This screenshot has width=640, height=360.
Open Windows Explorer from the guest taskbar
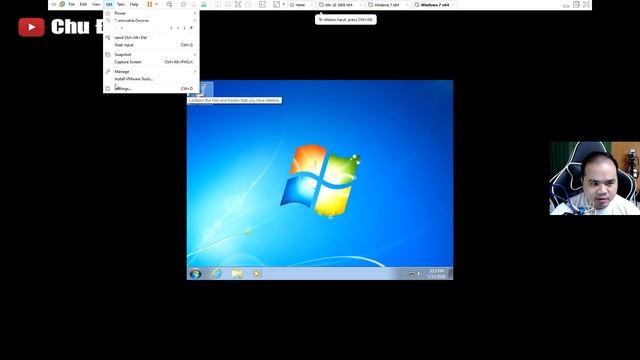coord(237,273)
